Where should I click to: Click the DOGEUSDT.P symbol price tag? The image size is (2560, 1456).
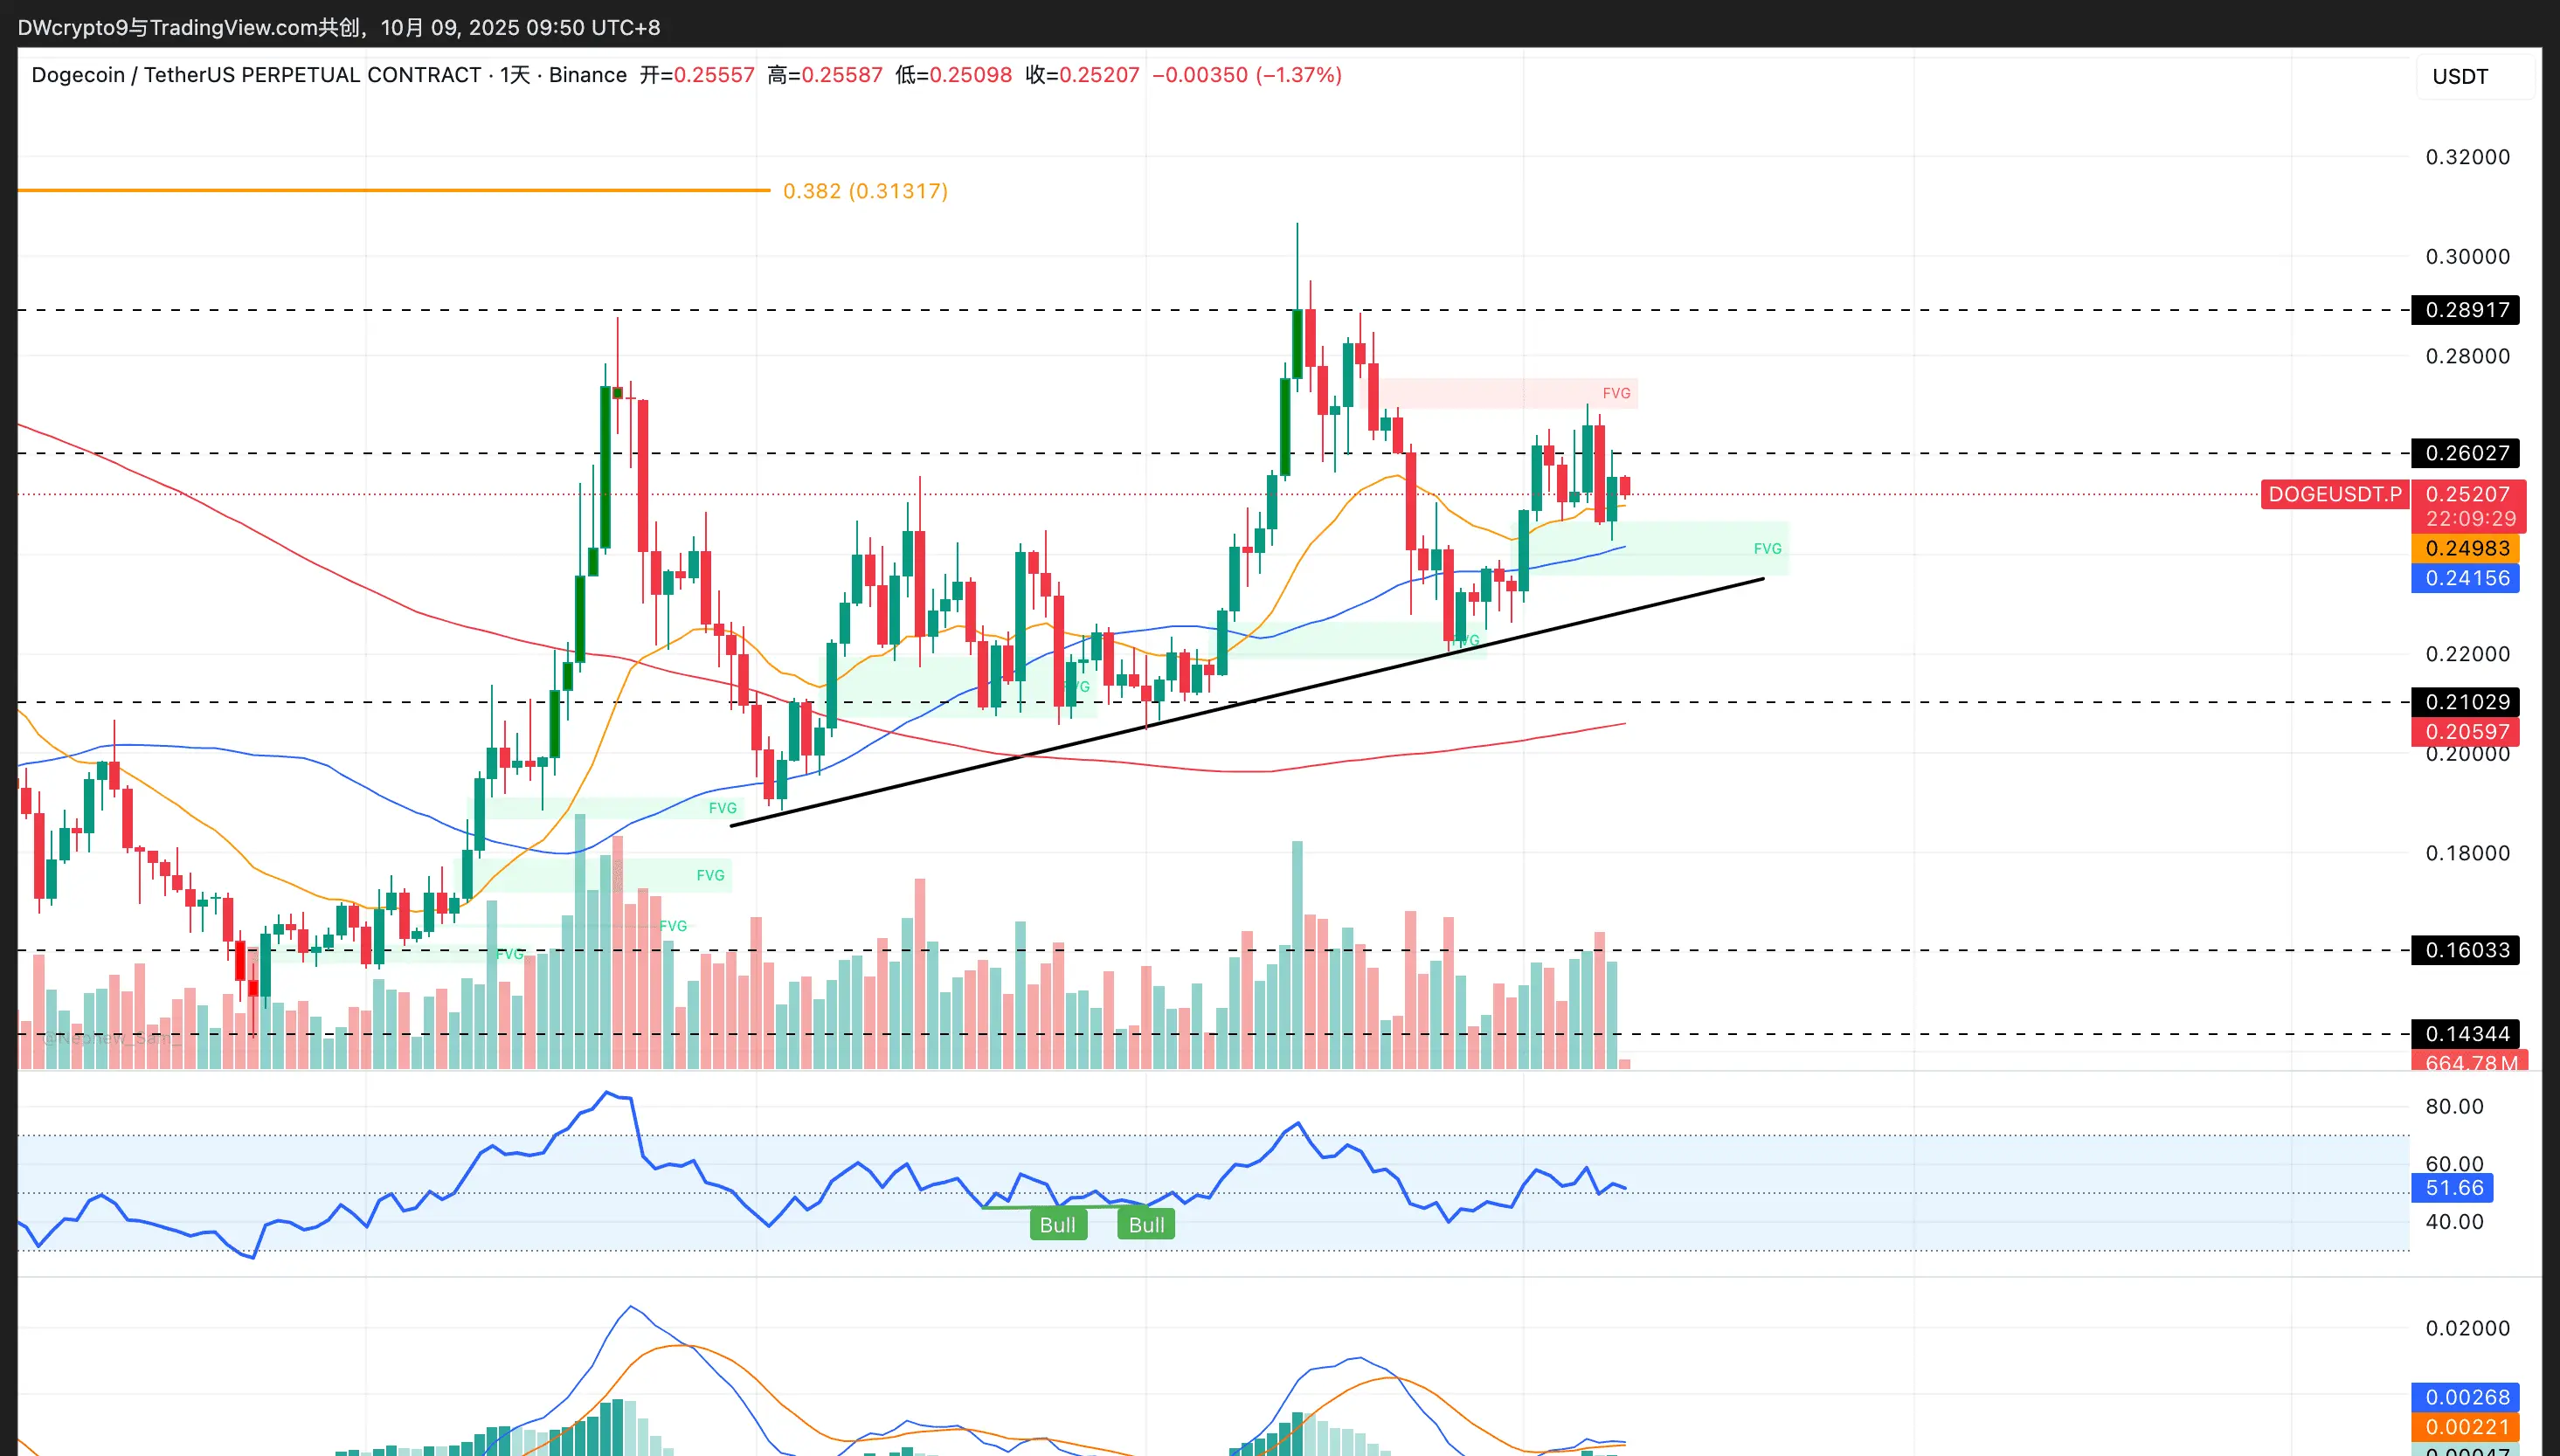pyautogui.click(x=2334, y=494)
